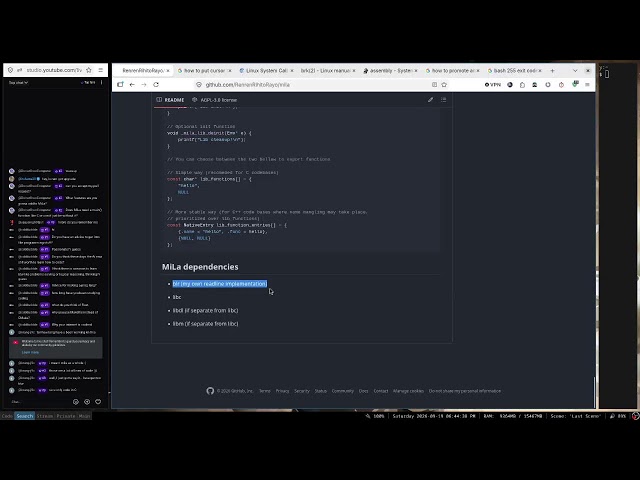This screenshot has height=480, width=640.
Task: Open the browser hamburger application menu
Action: click(x=587, y=84)
